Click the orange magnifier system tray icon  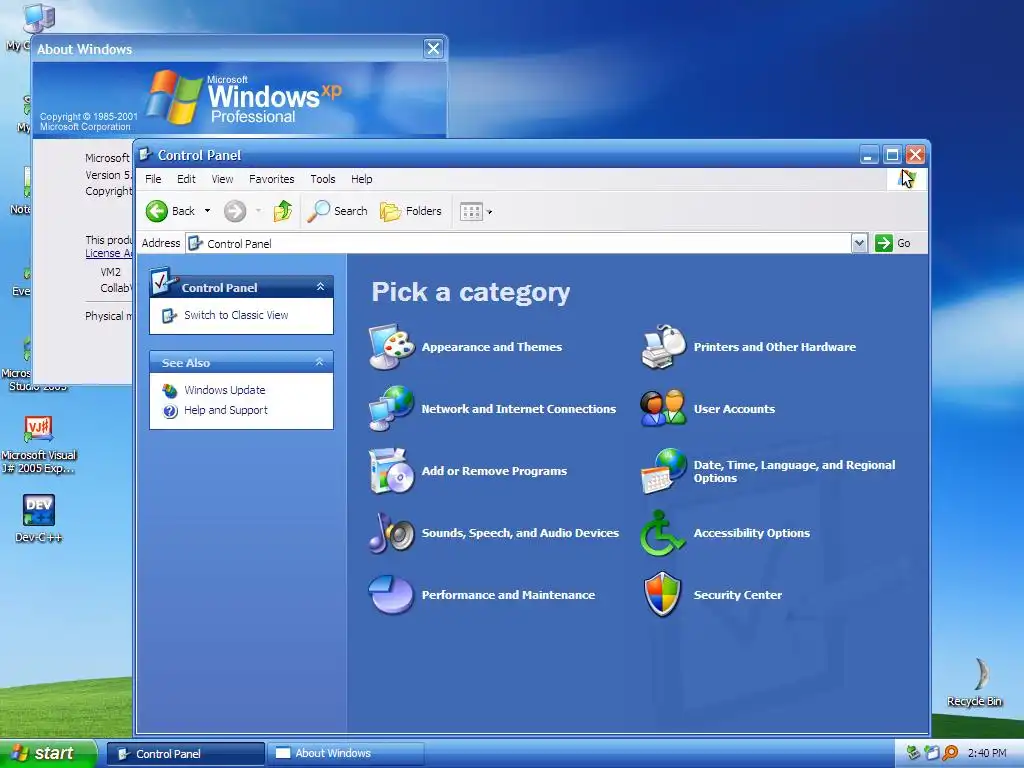pyautogui.click(x=950, y=753)
